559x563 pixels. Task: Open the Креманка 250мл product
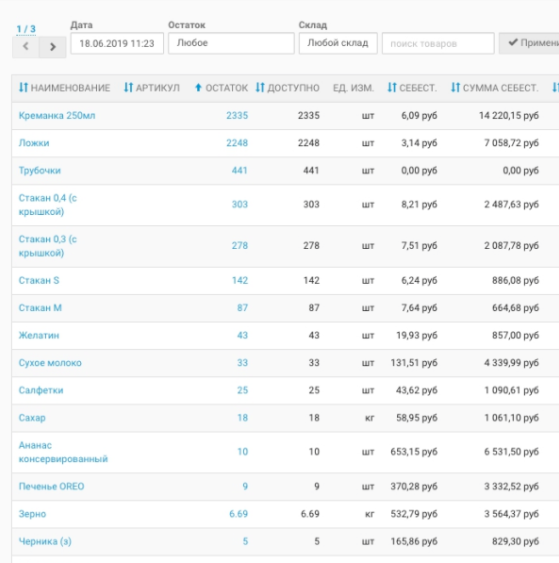[x=57, y=116]
